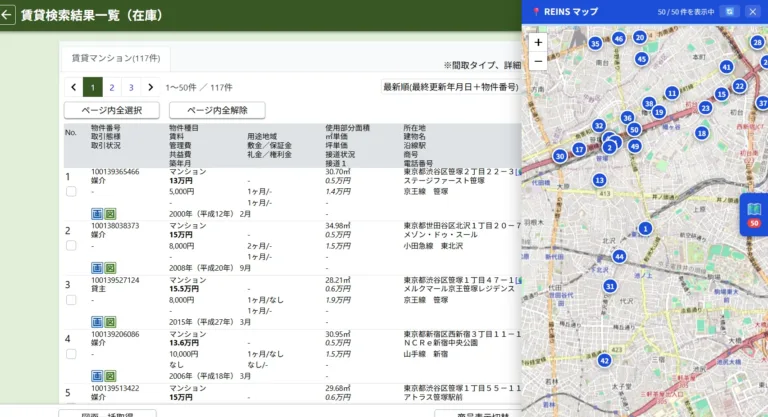
Task: Check the box for listing No. 1
Action: [x=71, y=192]
